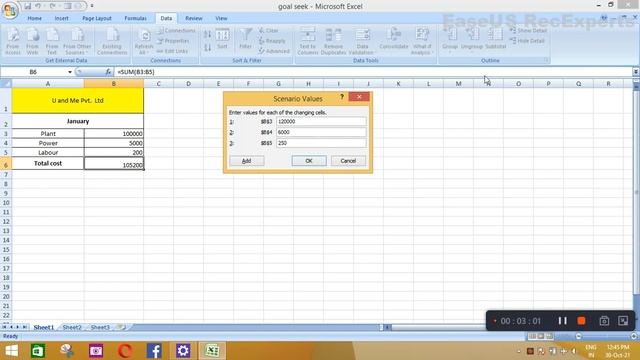Pause the screen recording
This screenshot has height=360, width=640.
coord(562,321)
